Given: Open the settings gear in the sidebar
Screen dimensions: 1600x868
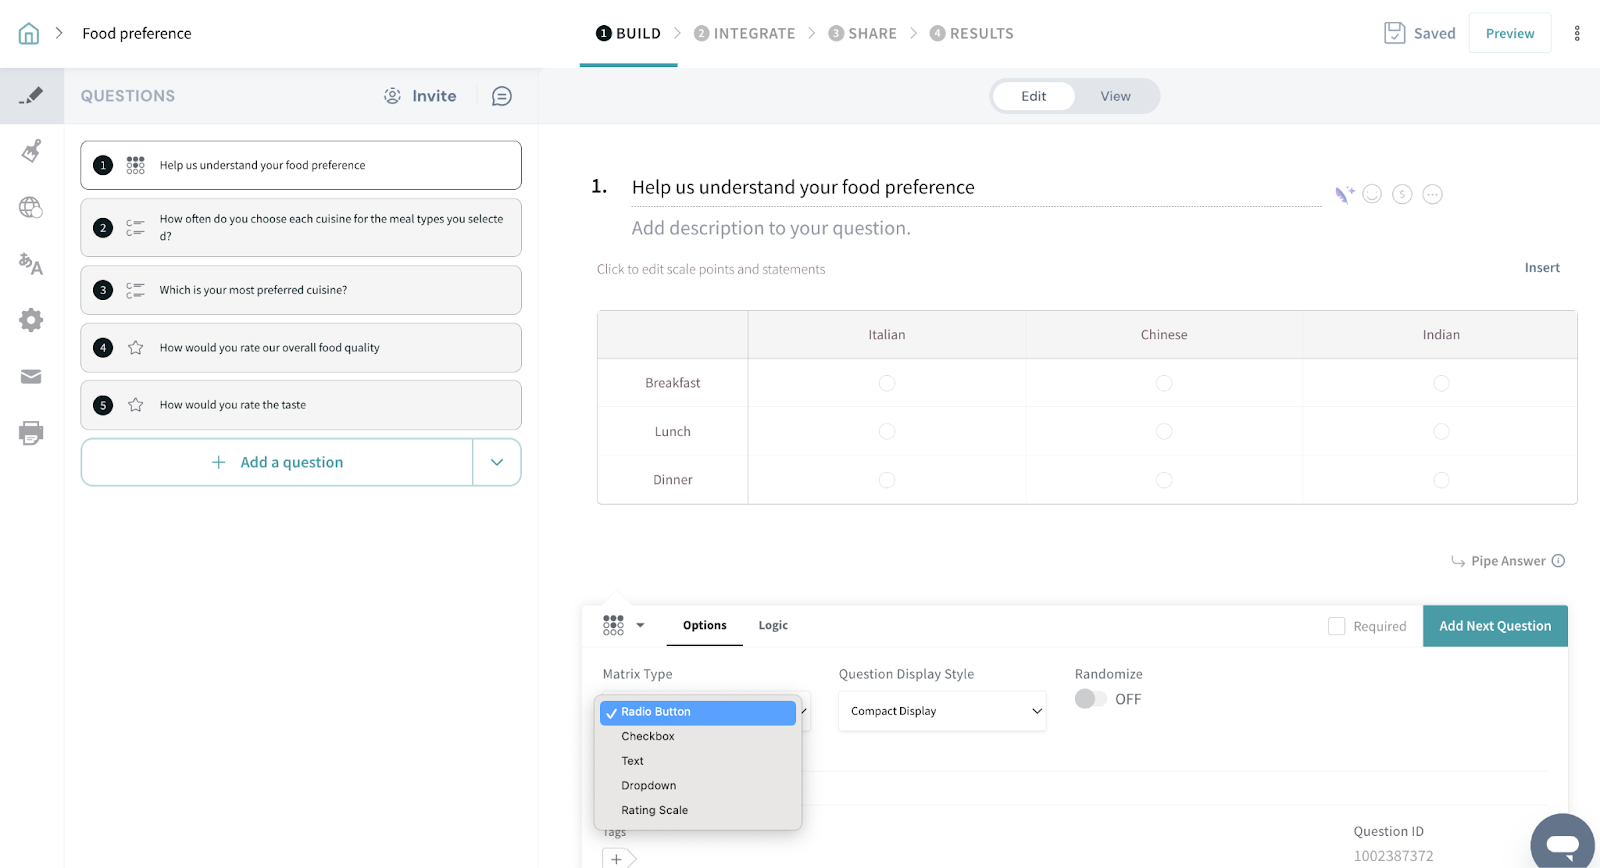Looking at the screenshot, I should point(31,320).
